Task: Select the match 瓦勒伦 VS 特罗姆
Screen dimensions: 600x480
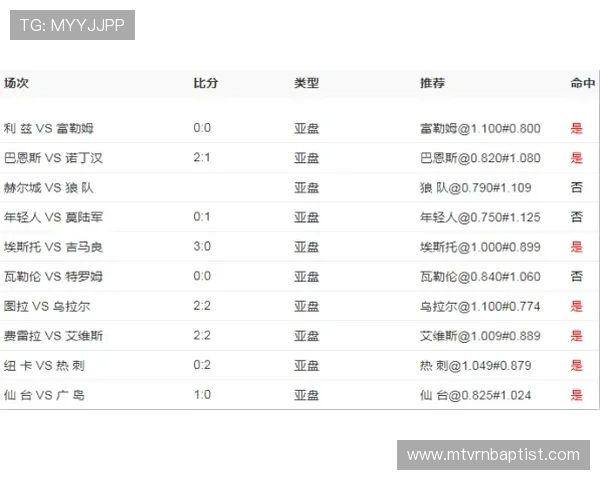Action: [53, 276]
